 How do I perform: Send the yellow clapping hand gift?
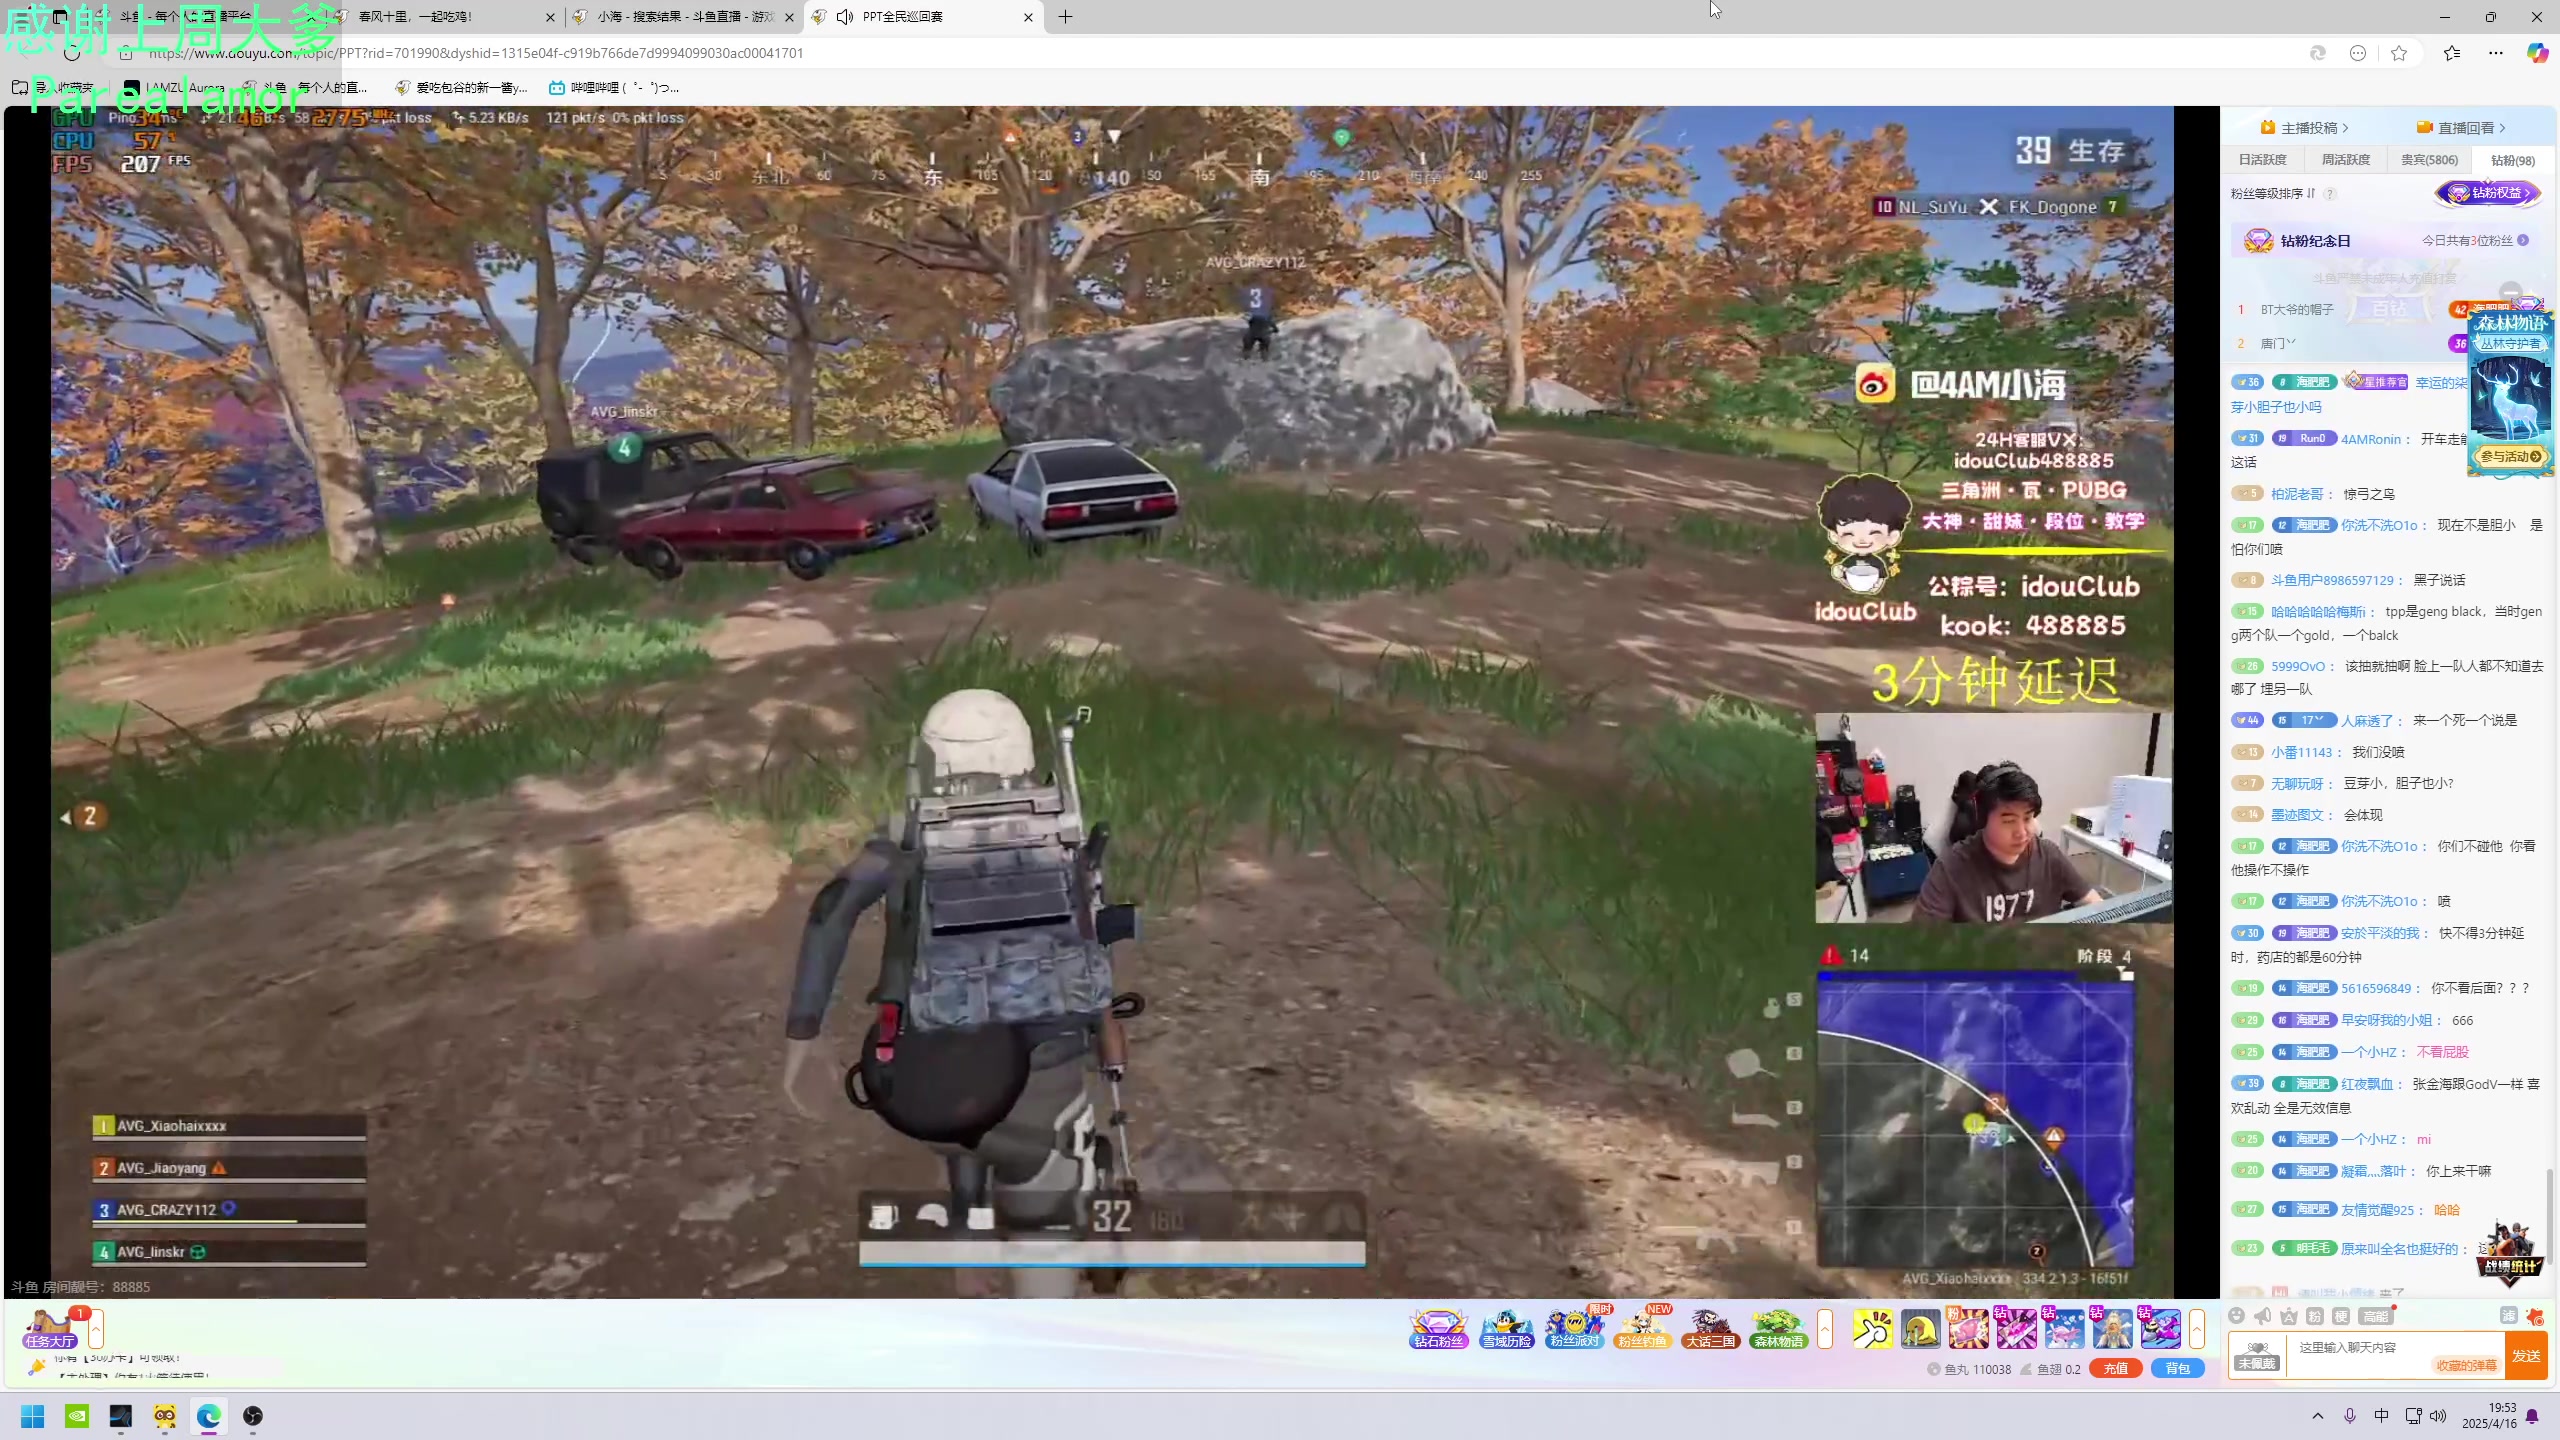point(1872,1329)
